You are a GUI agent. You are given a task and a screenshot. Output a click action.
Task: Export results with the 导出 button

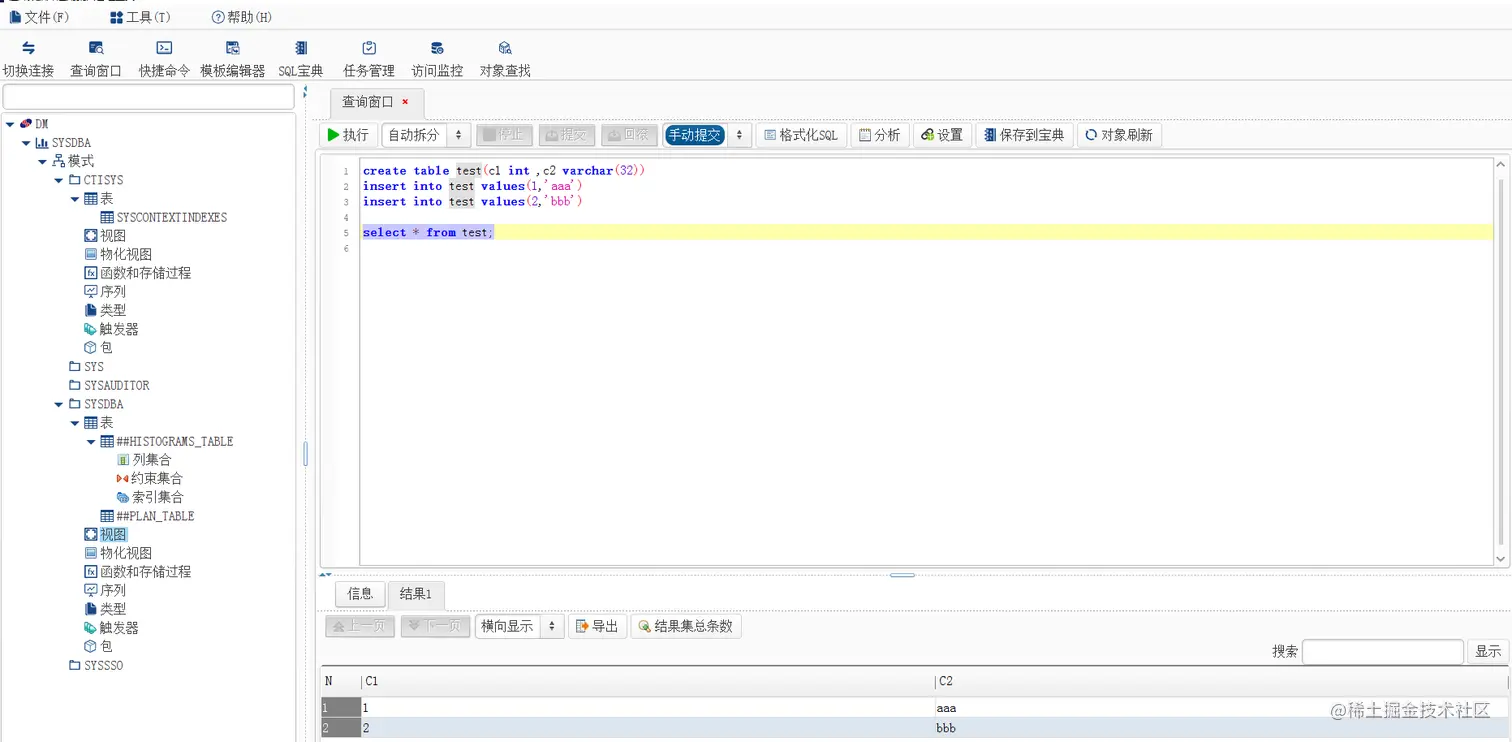[x=597, y=626]
